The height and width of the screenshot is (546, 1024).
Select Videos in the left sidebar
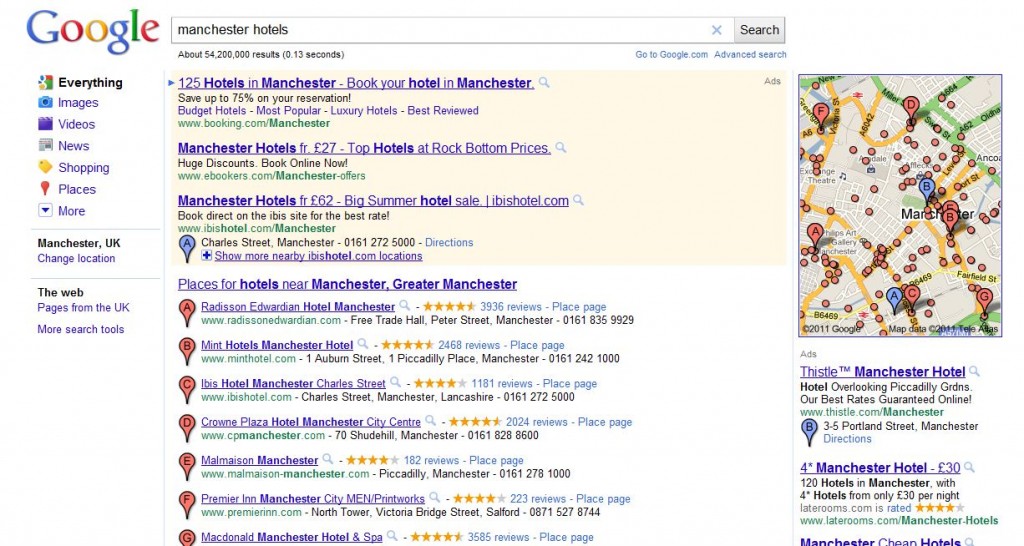point(76,124)
